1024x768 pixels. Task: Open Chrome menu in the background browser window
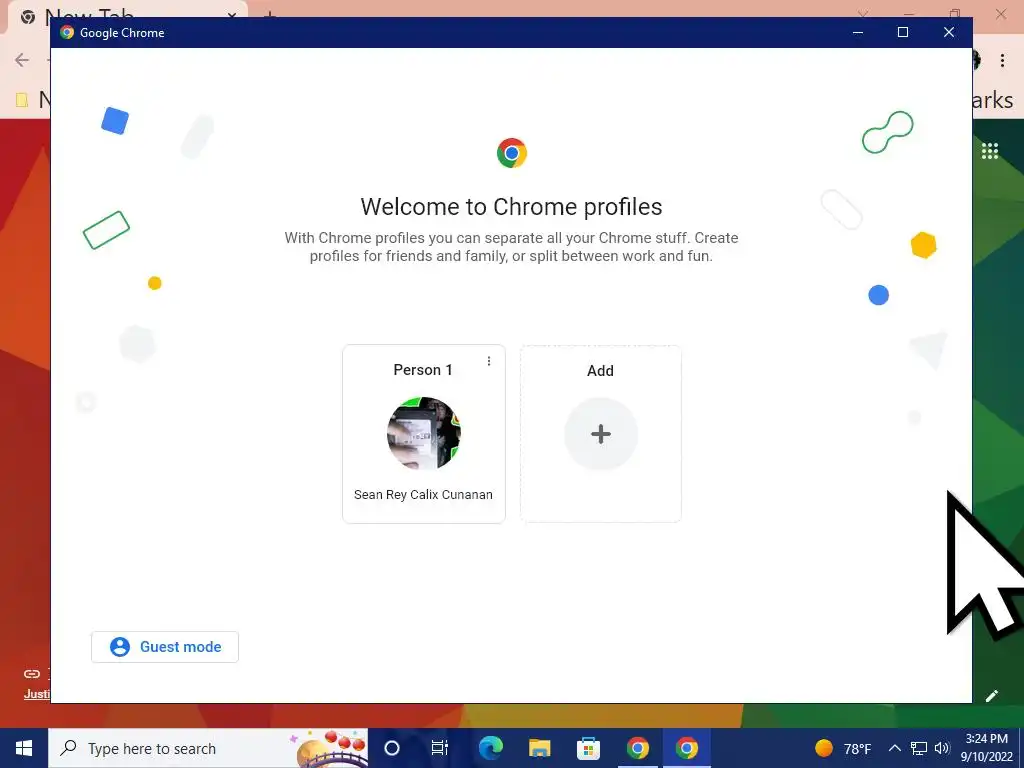(1002, 60)
